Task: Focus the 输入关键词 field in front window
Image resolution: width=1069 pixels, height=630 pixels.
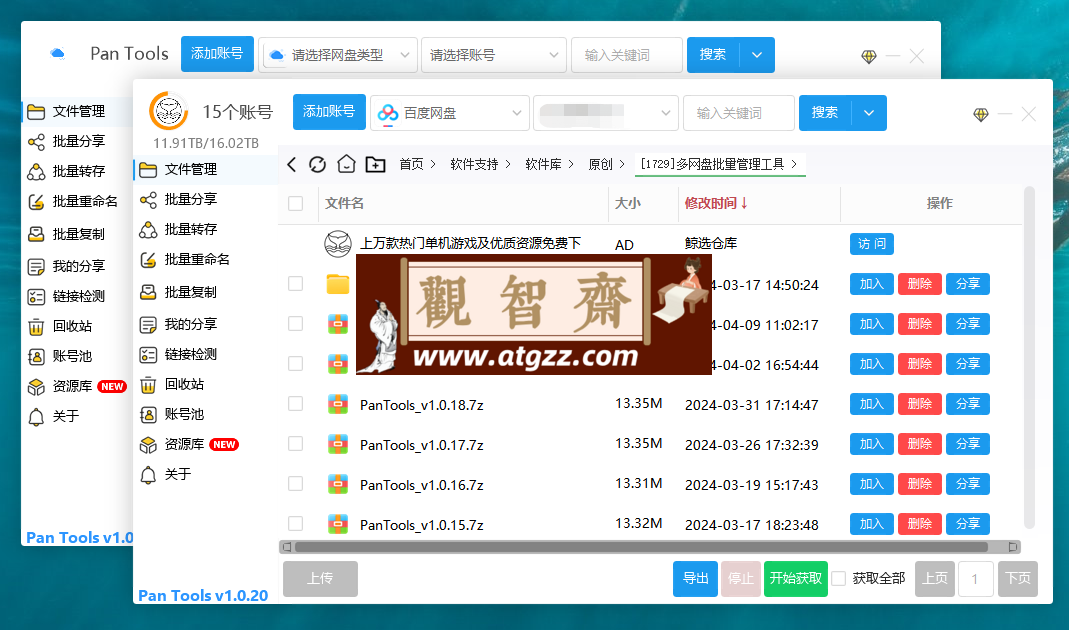Action: click(x=739, y=113)
